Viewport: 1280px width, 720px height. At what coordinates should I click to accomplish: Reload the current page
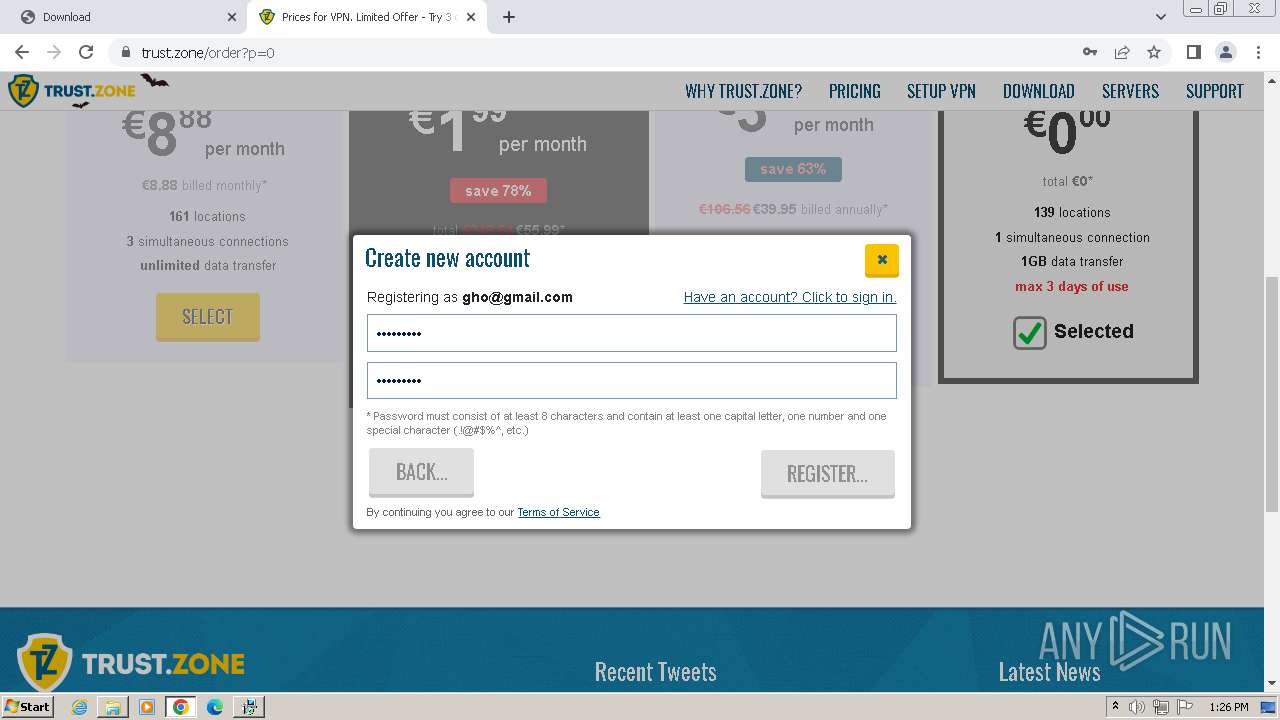pos(86,52)
